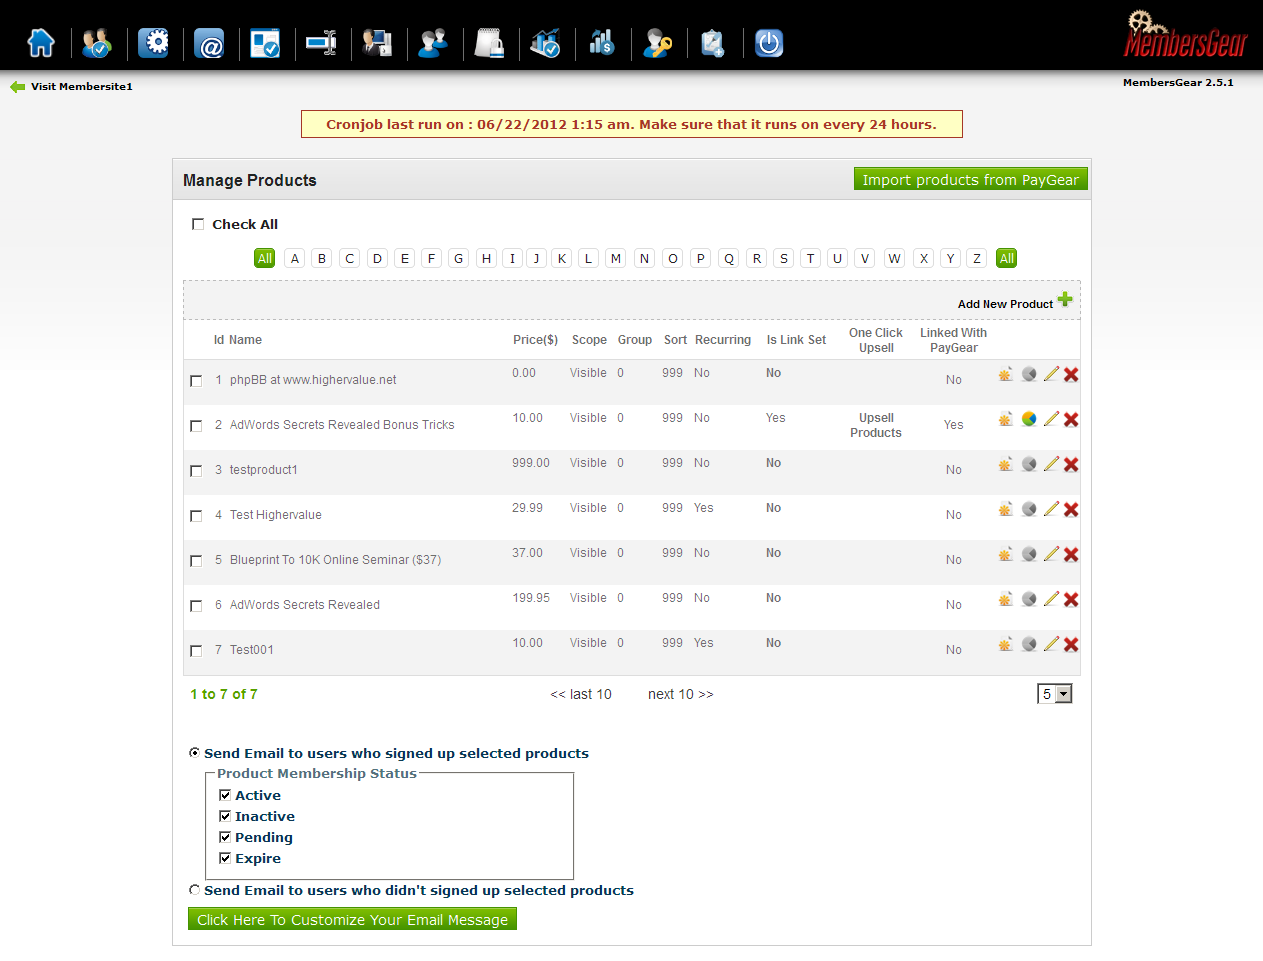This screenshot has width=1263, height=961.
Task: Uncheck the Expire membership status
Action: coord(225,858)
